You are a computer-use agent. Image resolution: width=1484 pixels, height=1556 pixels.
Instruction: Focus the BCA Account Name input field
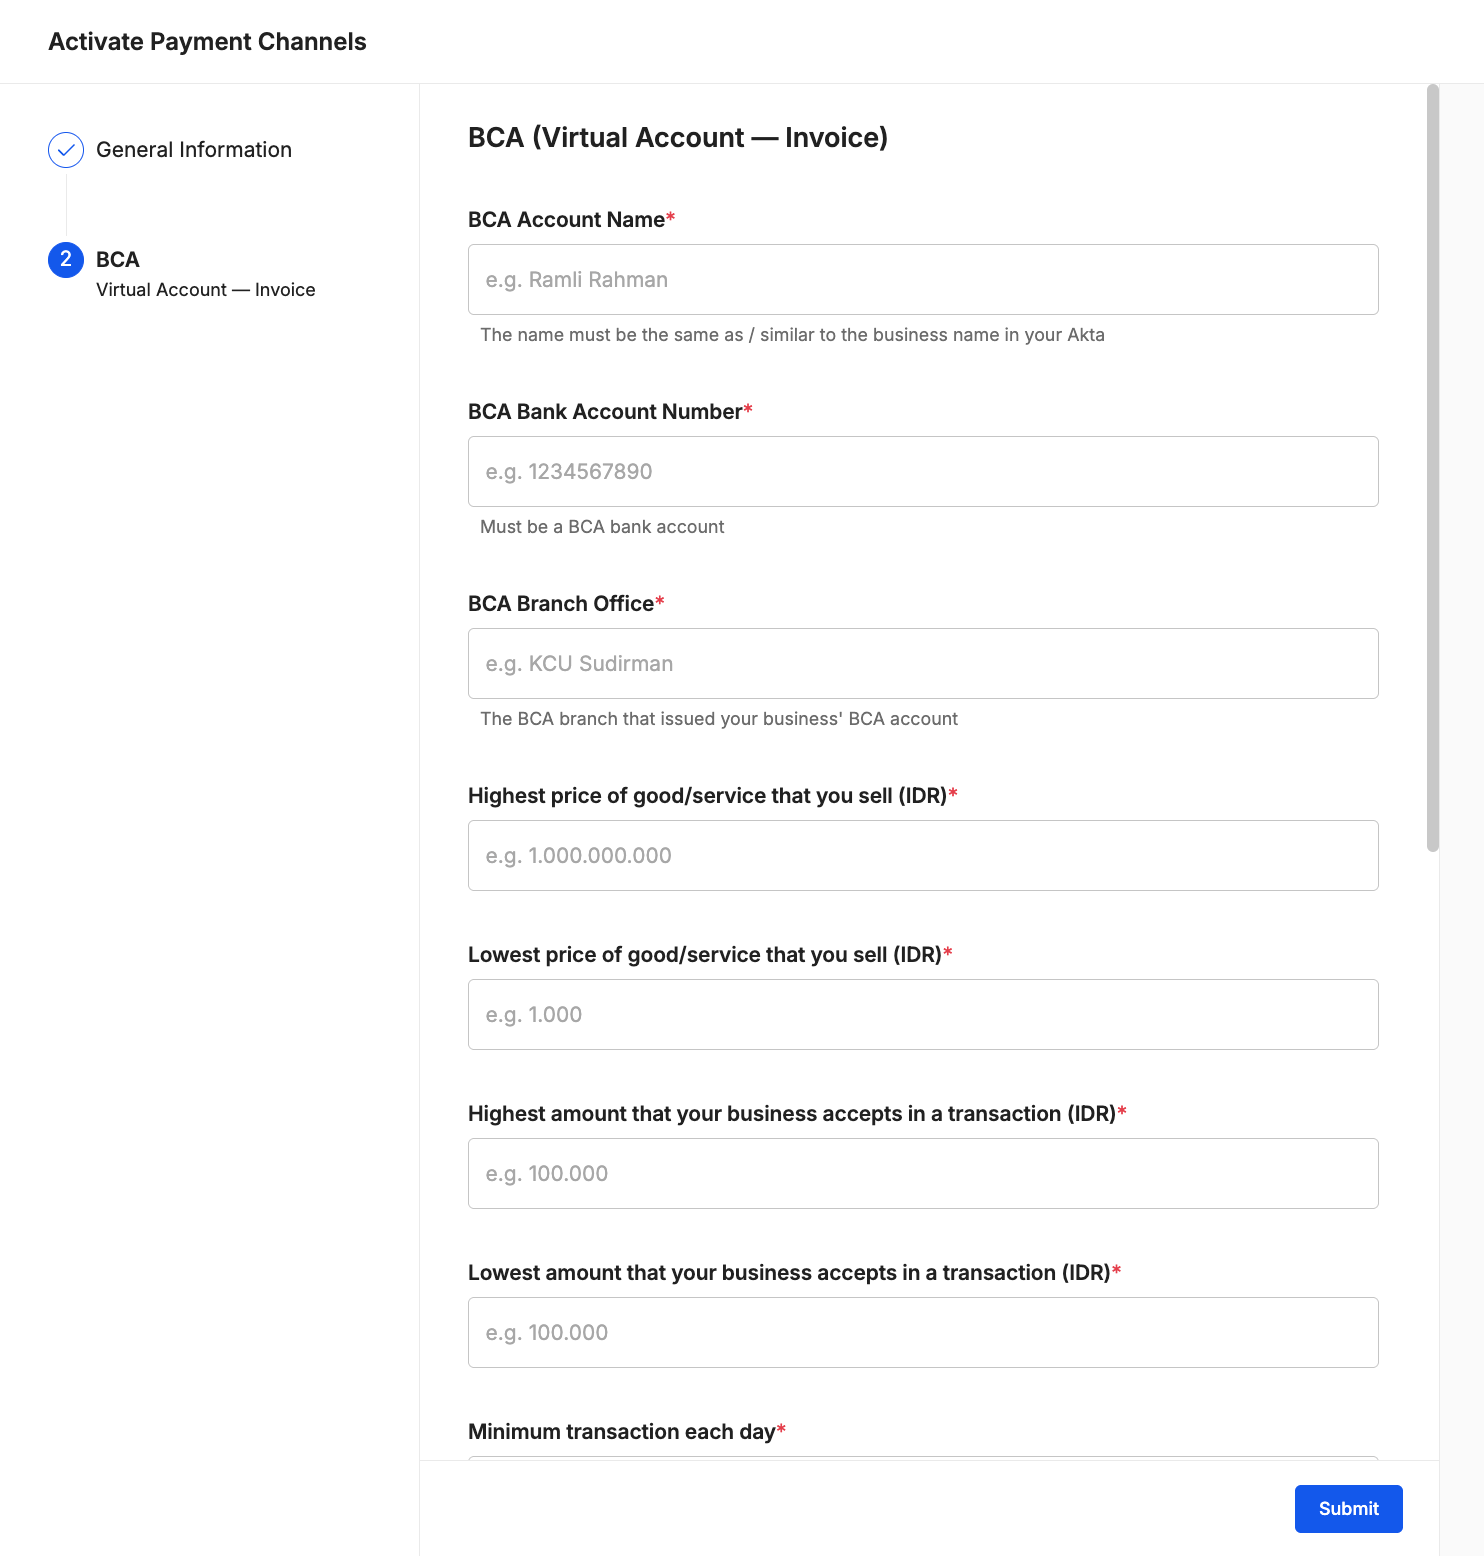pyautogui.click(x=922, y=279)
